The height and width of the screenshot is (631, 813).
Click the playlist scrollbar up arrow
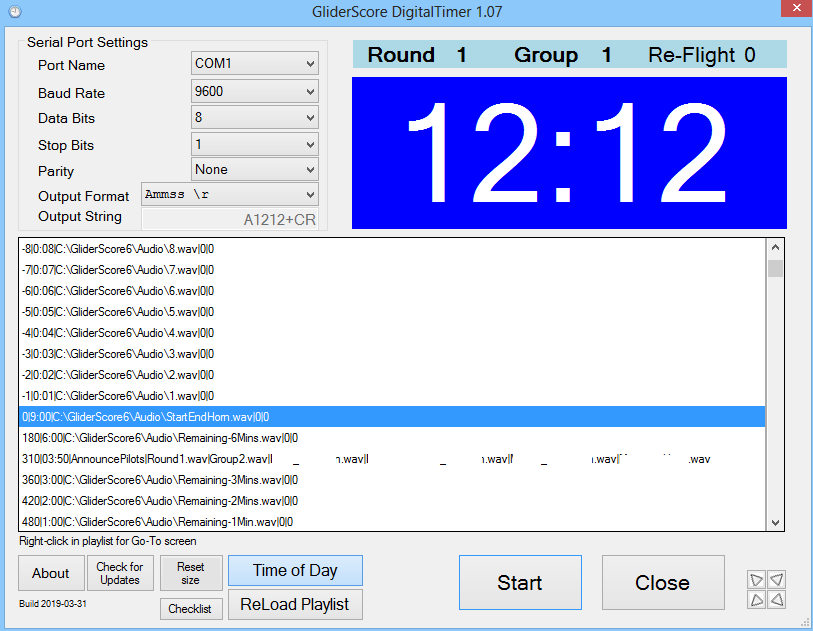click(x=775, y=247)
